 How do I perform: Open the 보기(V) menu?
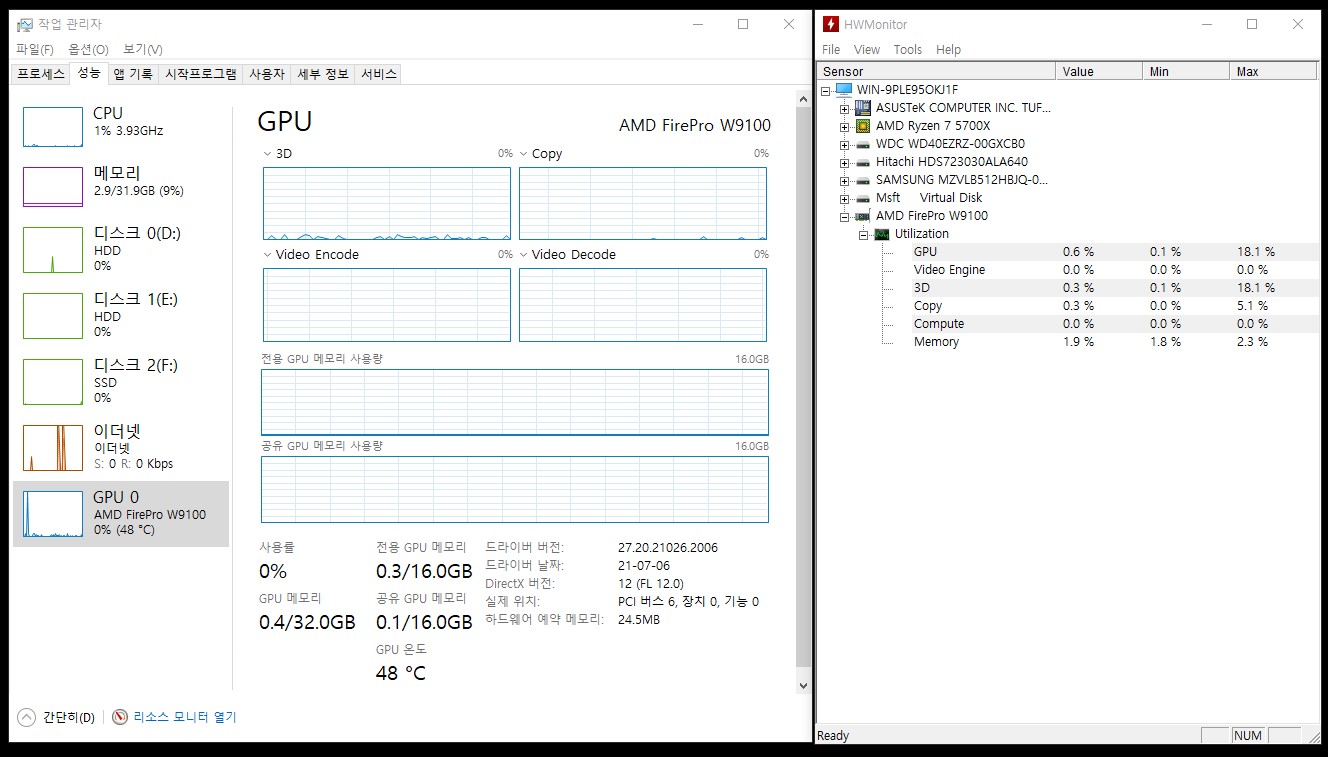[143, 49]
